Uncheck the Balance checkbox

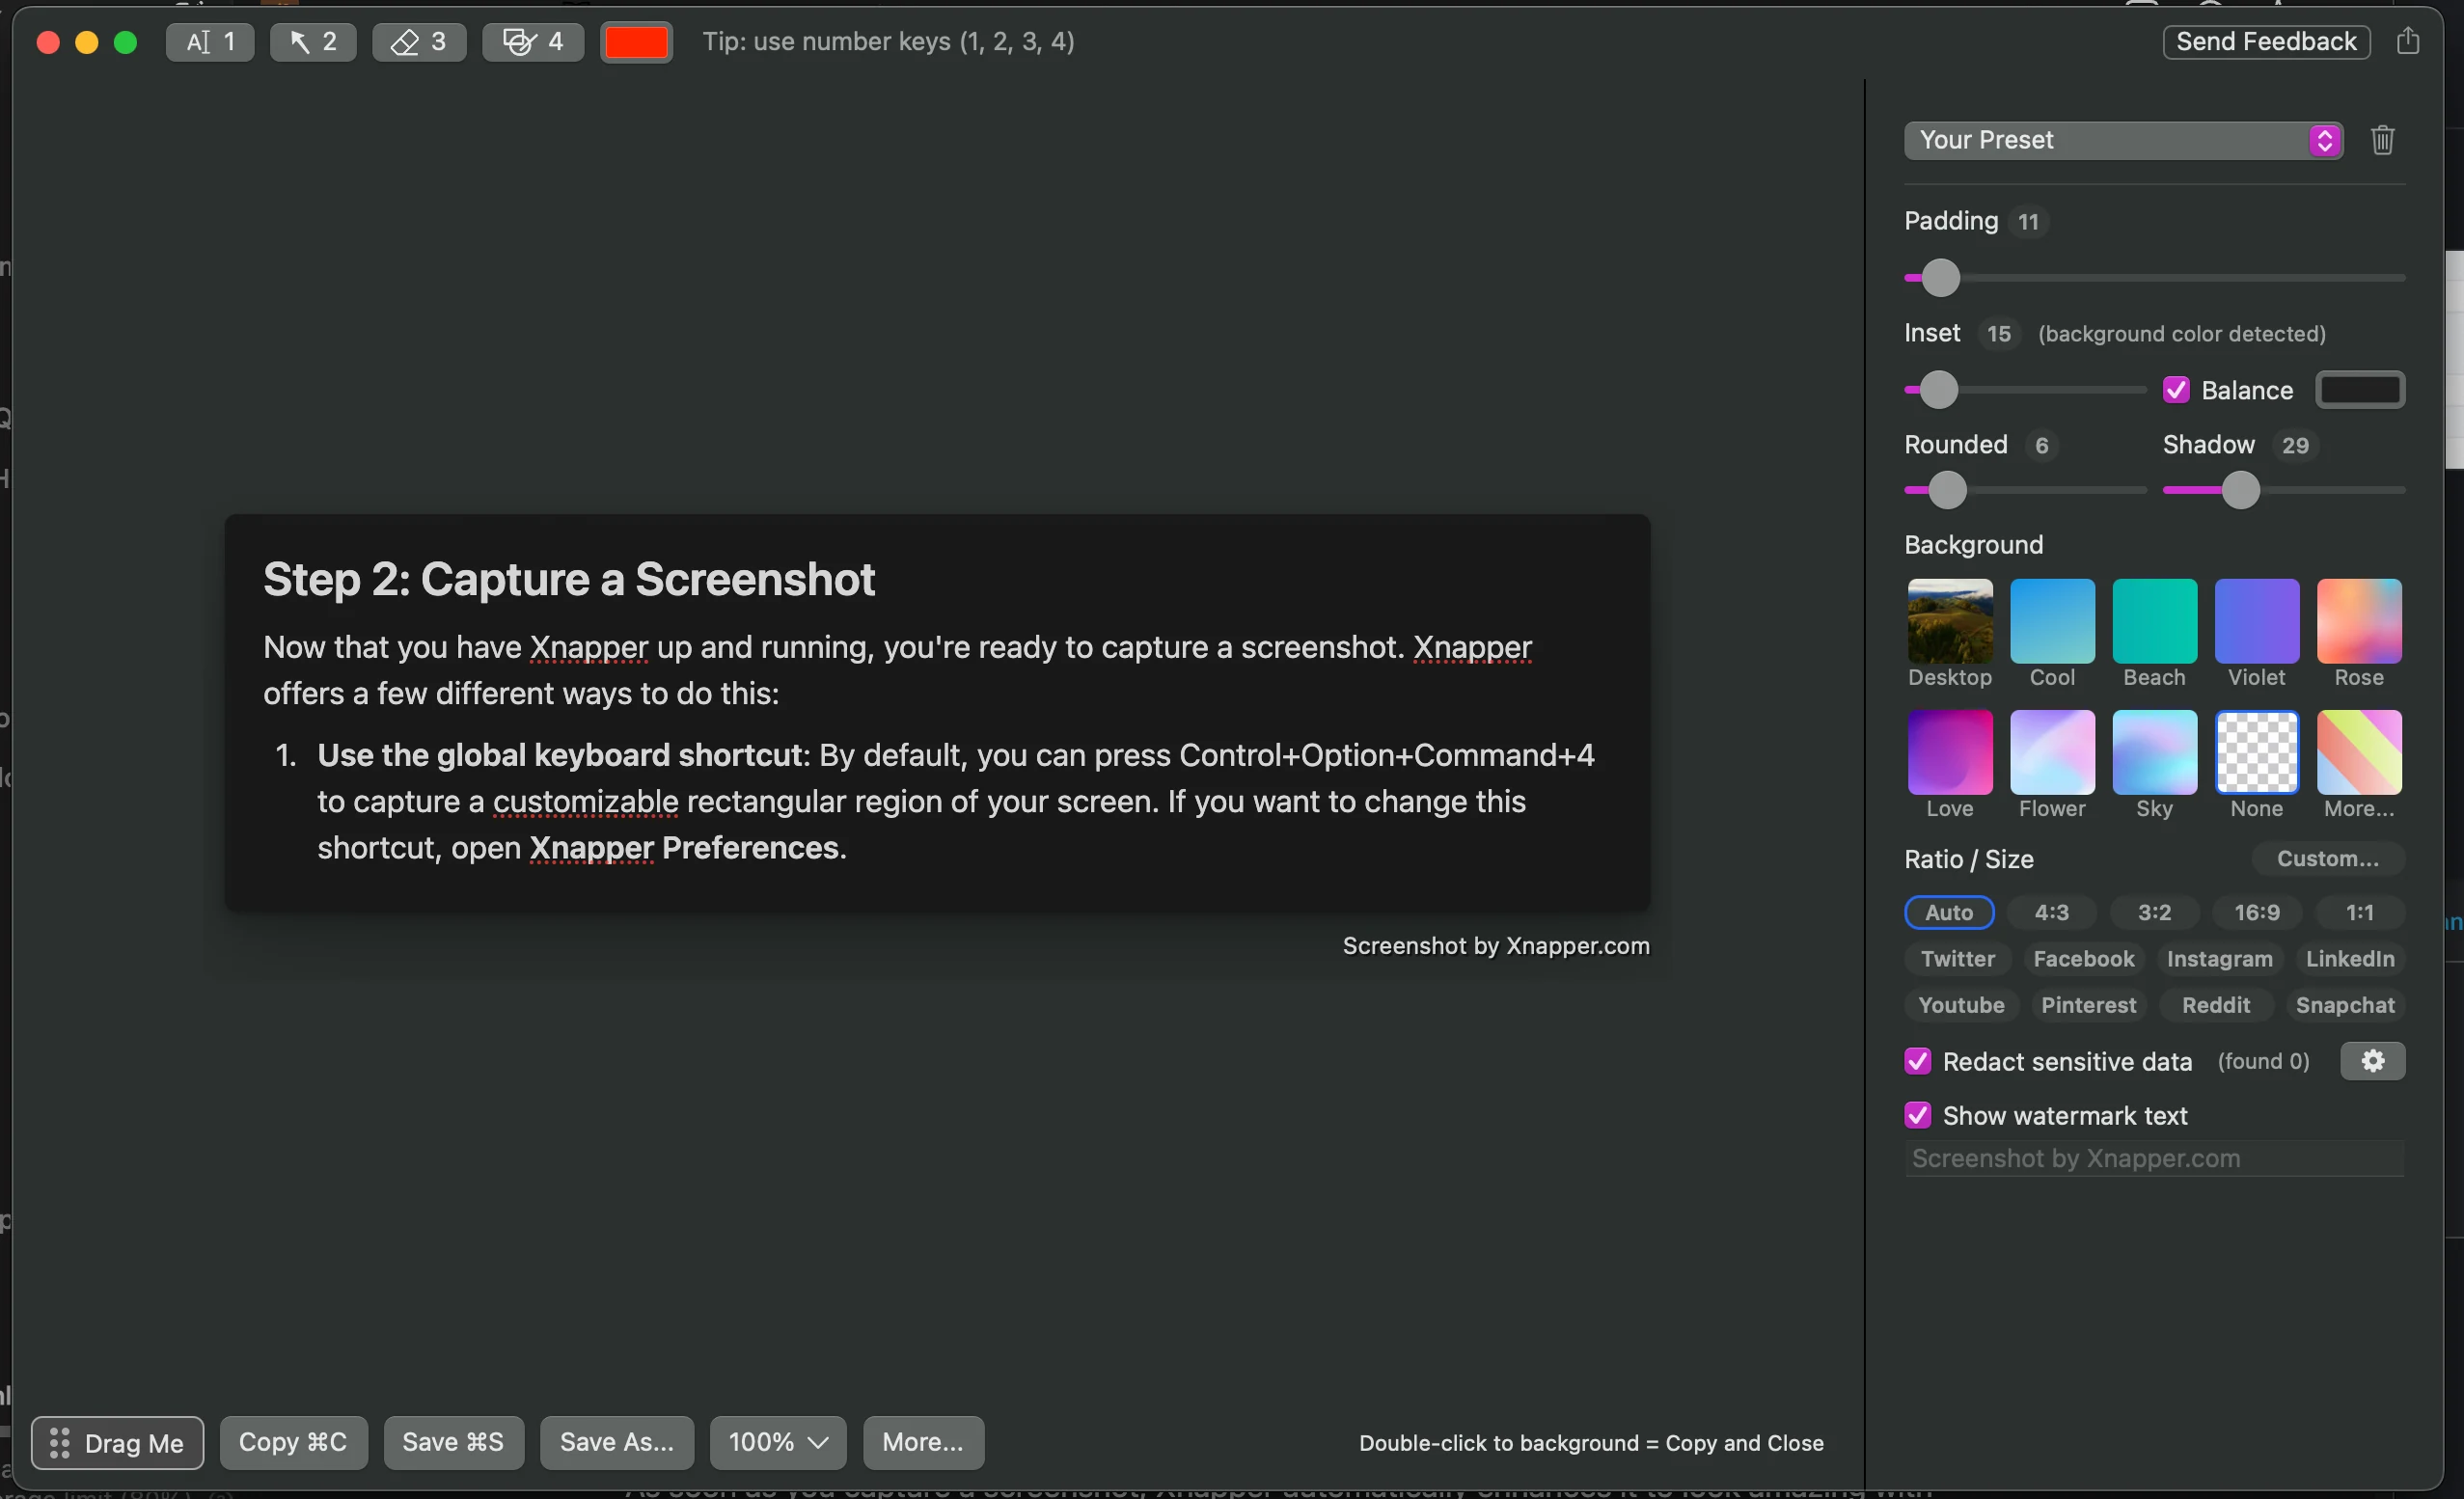pyautogui.click(x=2176, y=390)
